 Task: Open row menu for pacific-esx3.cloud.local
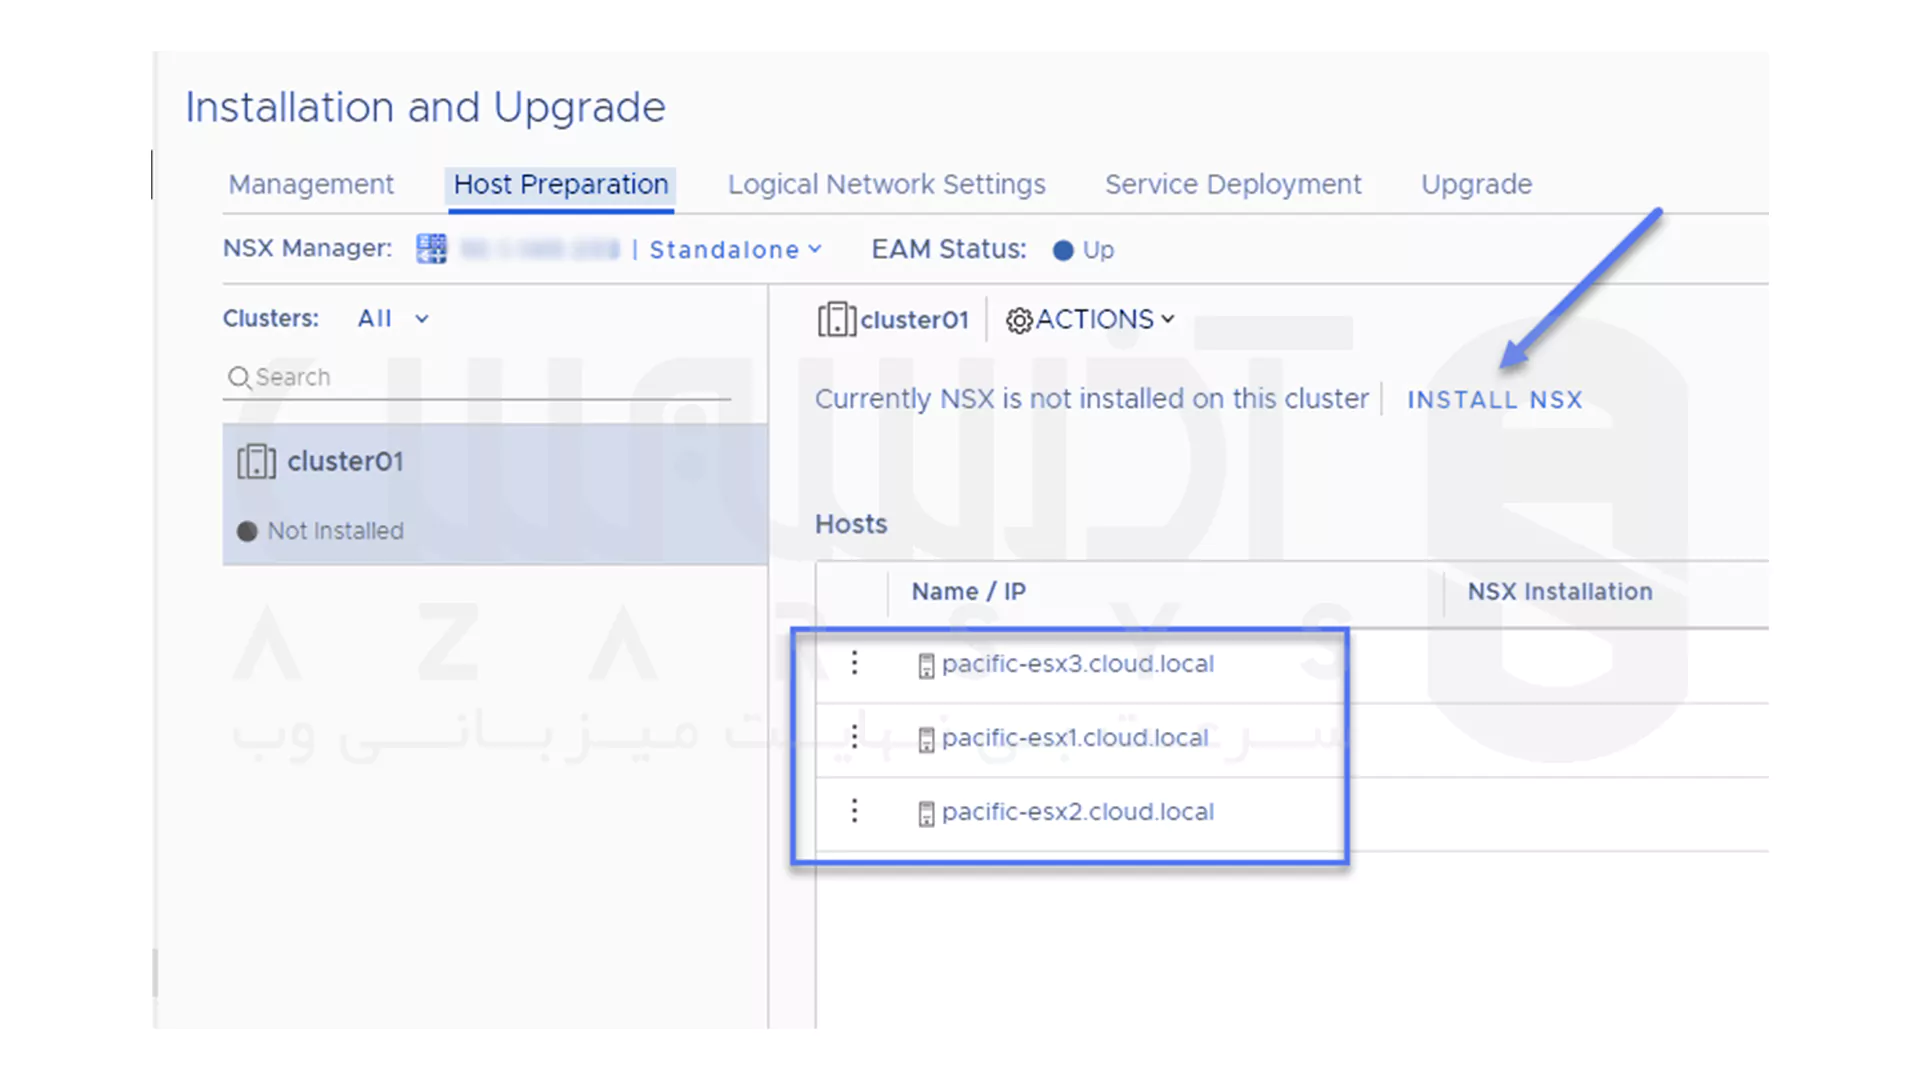click(x=854, y=663)
